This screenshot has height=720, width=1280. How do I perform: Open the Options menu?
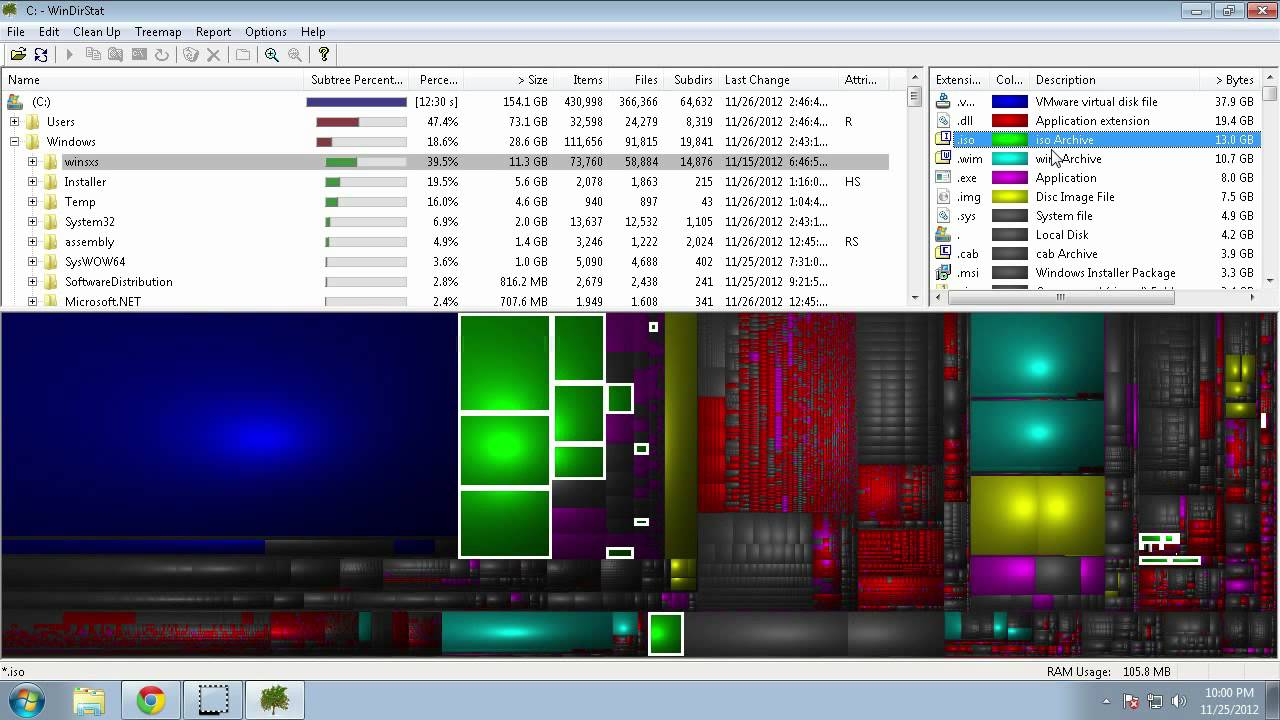tap(266, 32)
